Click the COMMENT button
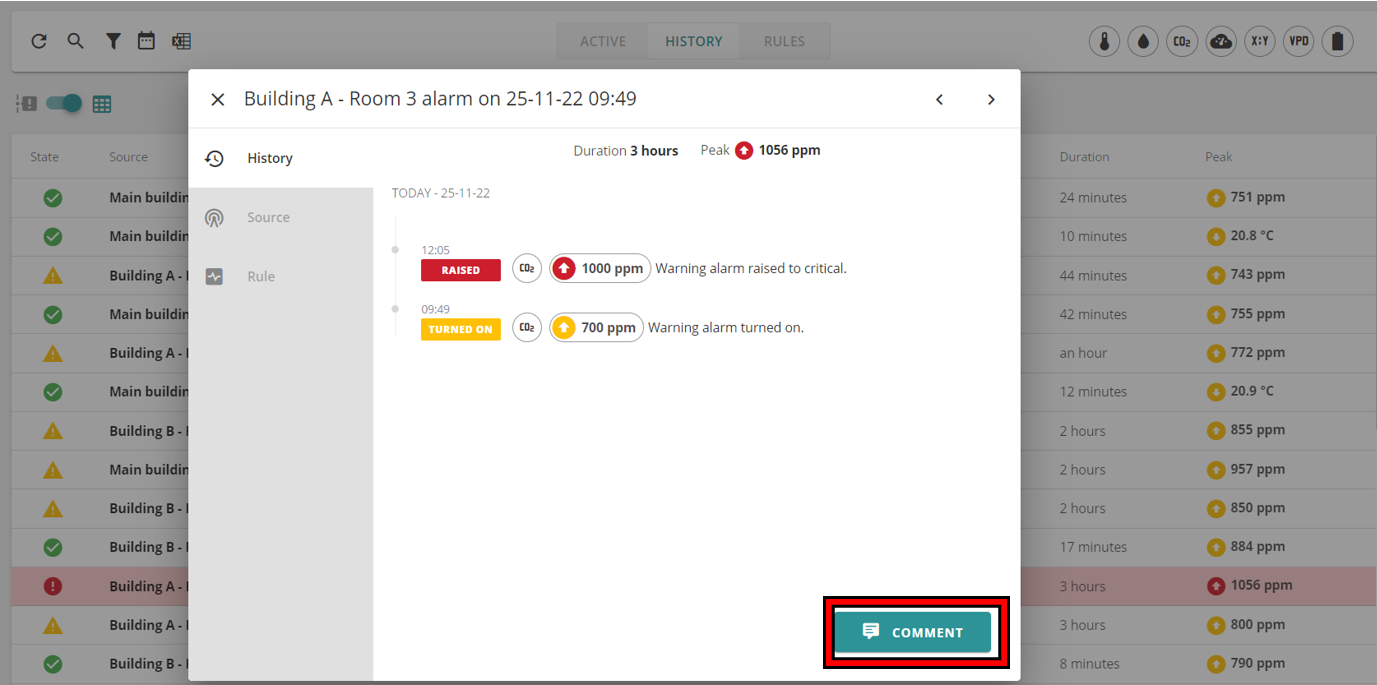The height and width of the screenshot is (685, 1377). (x=913, y=632)
